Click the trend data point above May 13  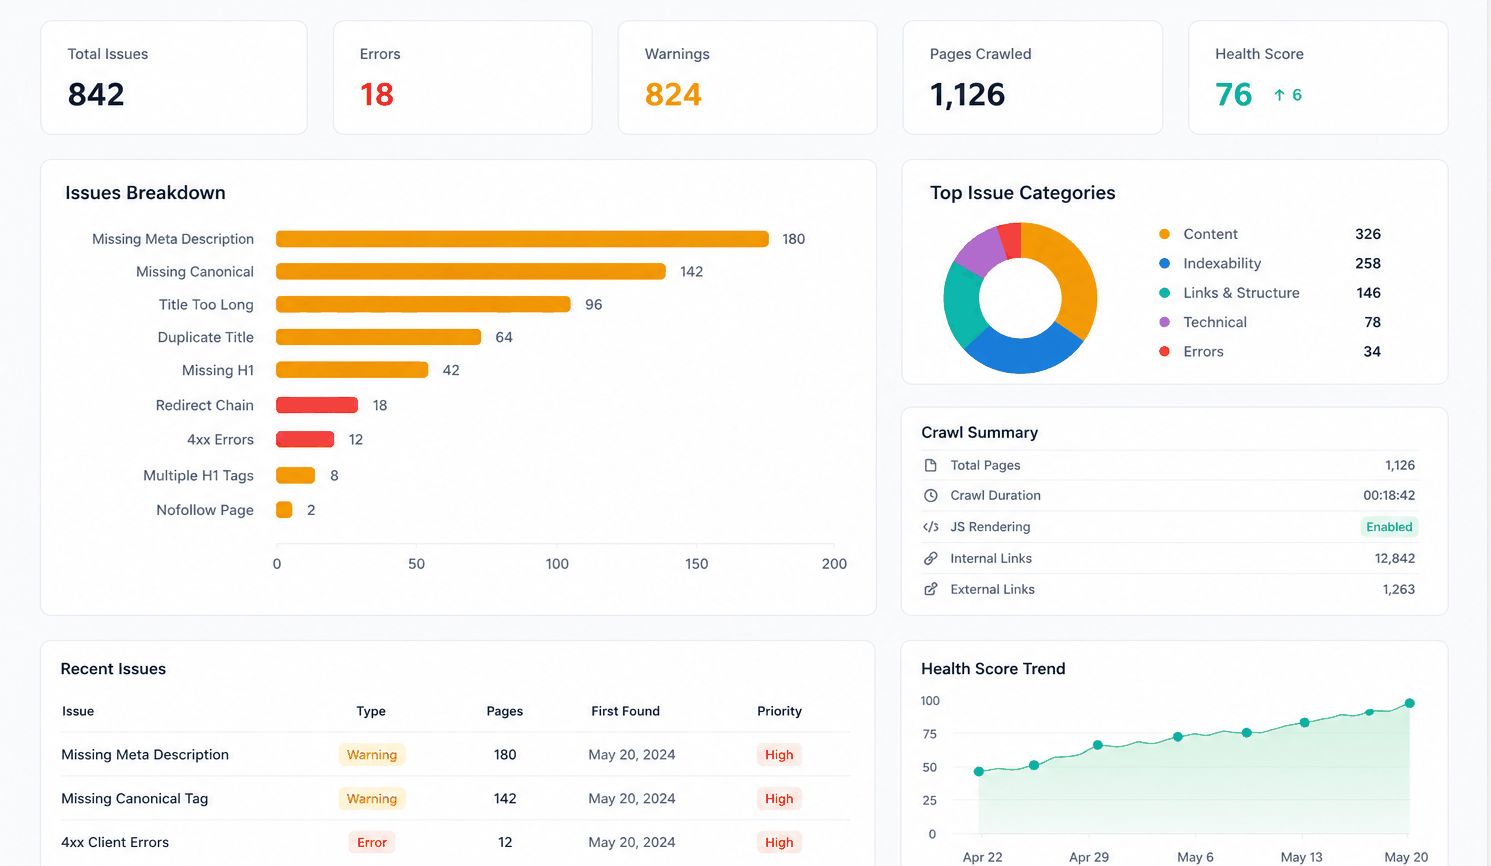tap(1305, 722)
